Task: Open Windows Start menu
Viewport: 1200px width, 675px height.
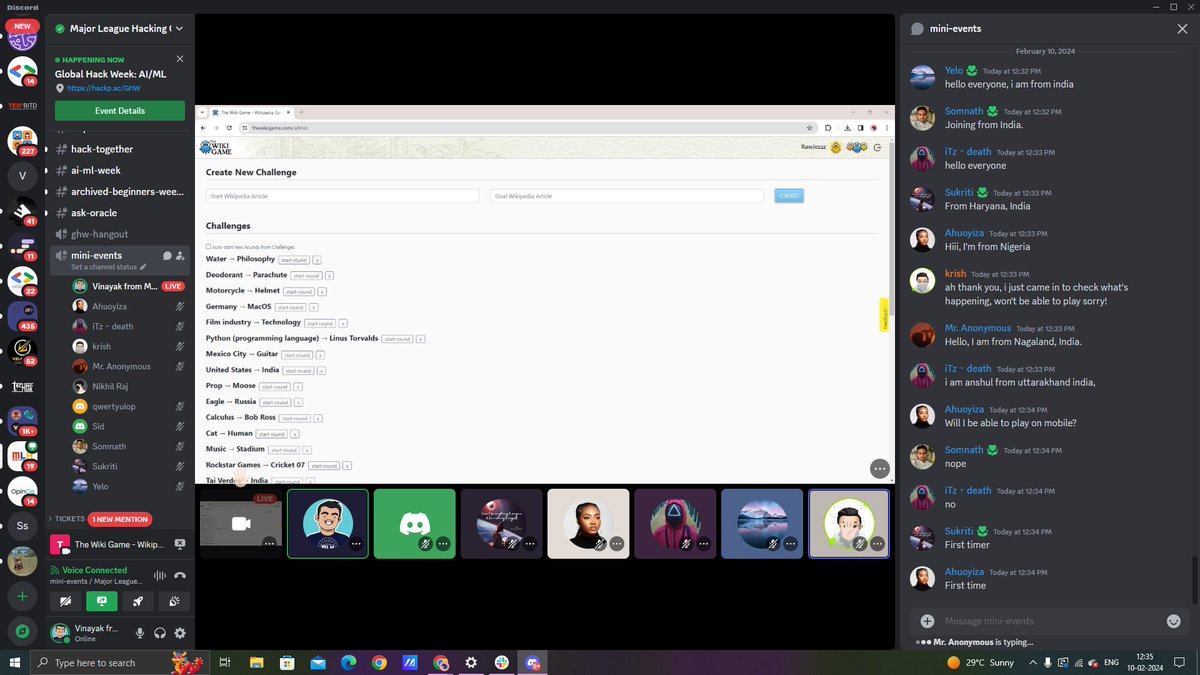Action: (14, 662)
